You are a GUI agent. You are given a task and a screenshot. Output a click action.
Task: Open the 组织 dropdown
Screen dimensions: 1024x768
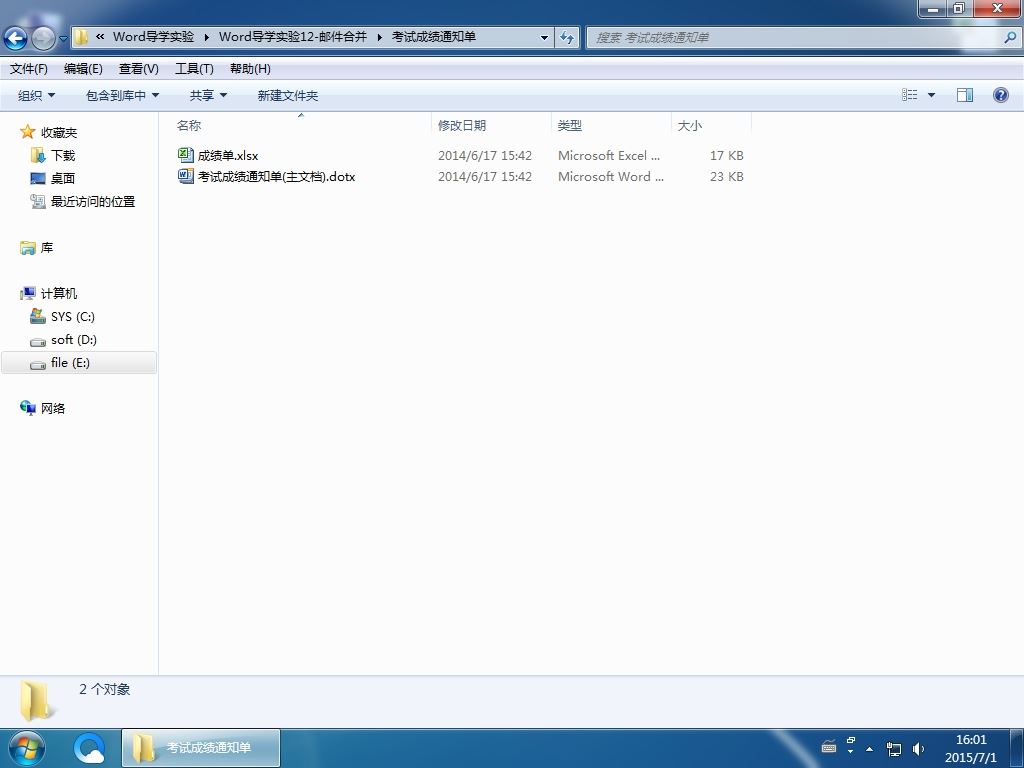pos(37,95)
